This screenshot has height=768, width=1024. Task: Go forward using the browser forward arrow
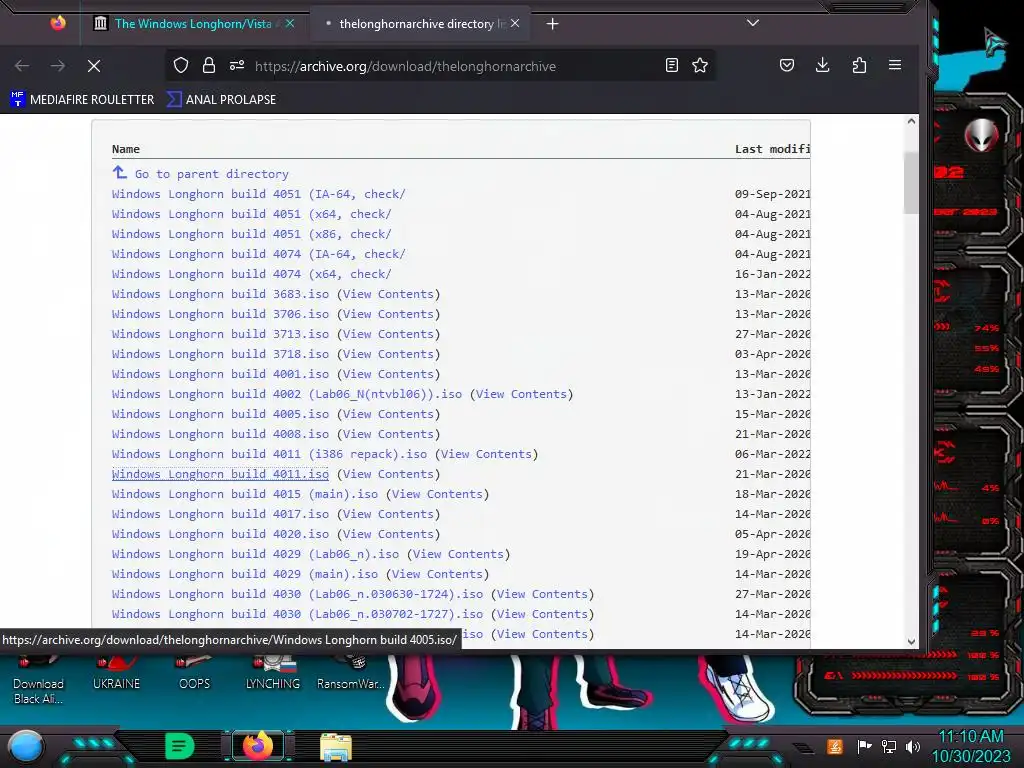(x=58, y=66)
